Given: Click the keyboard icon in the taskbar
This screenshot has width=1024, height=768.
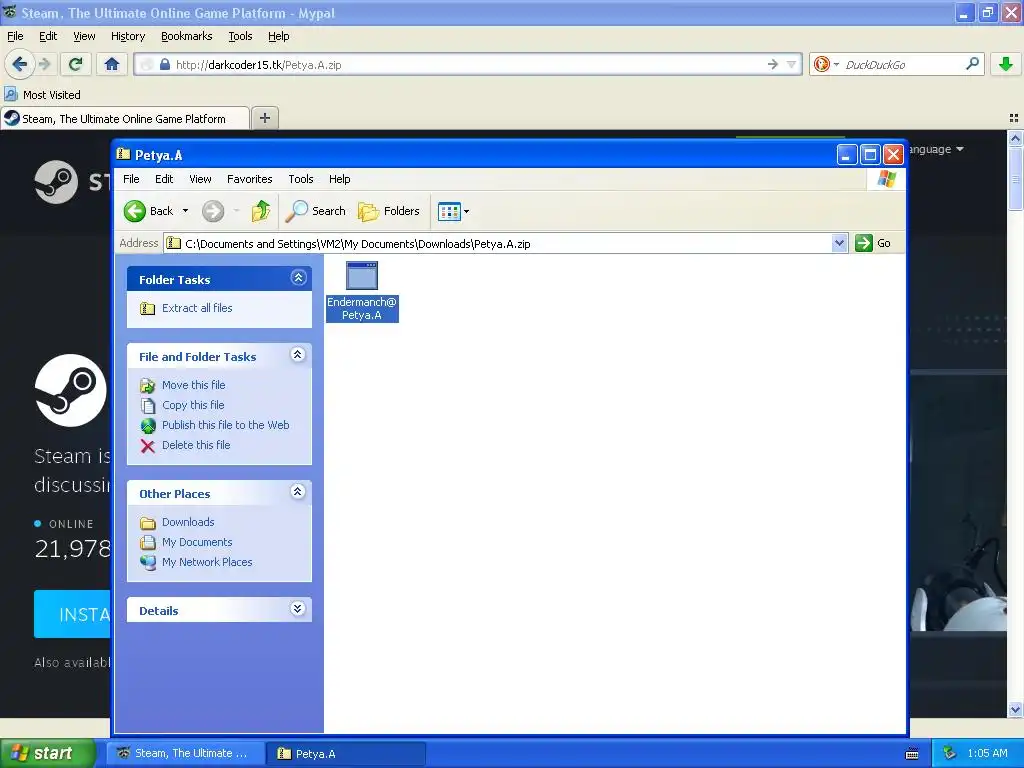Looking at the screenshot, I should click(x=912, y=754).
